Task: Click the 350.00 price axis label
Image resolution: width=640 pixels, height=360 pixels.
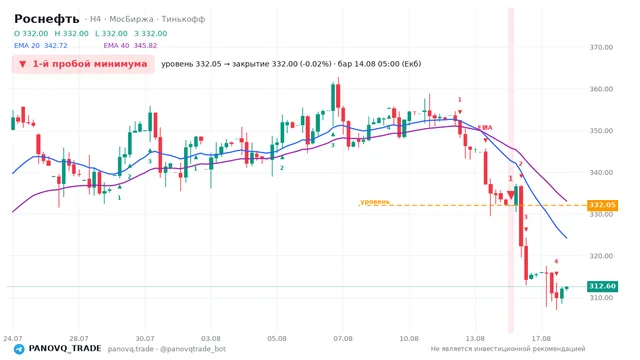Action: pos(601,131)
